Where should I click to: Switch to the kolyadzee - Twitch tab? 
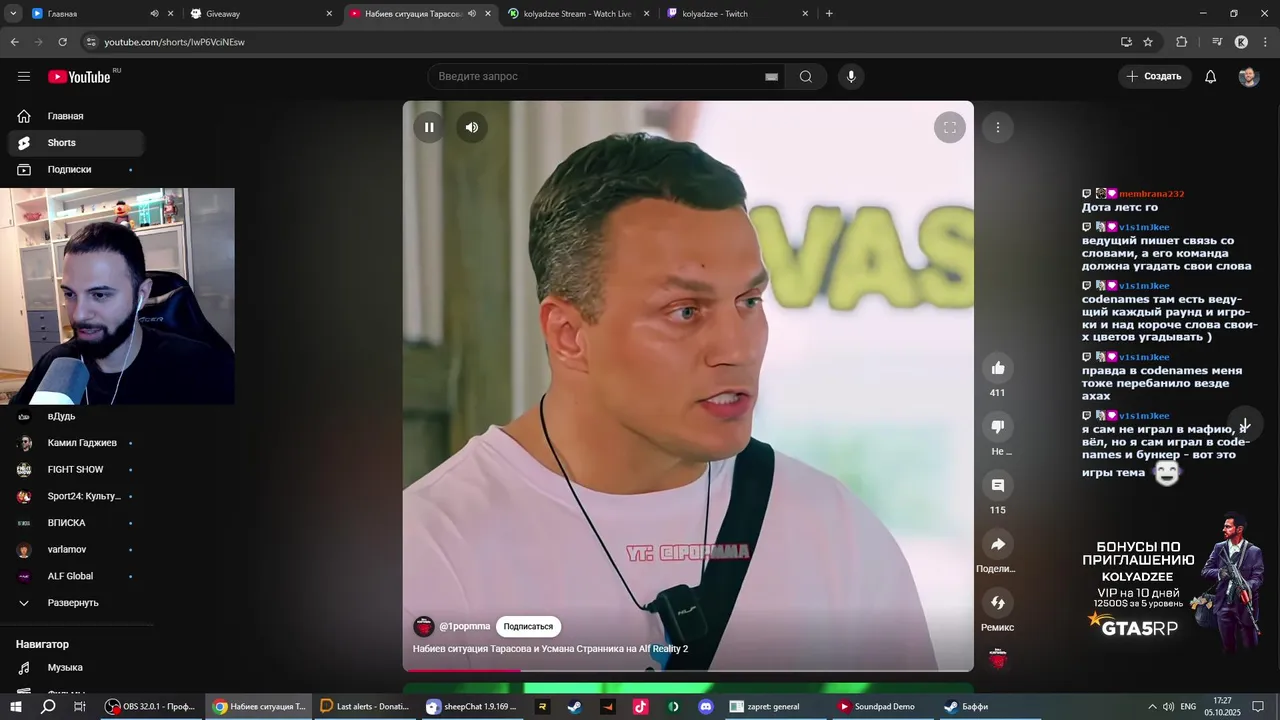pos(736,14)
